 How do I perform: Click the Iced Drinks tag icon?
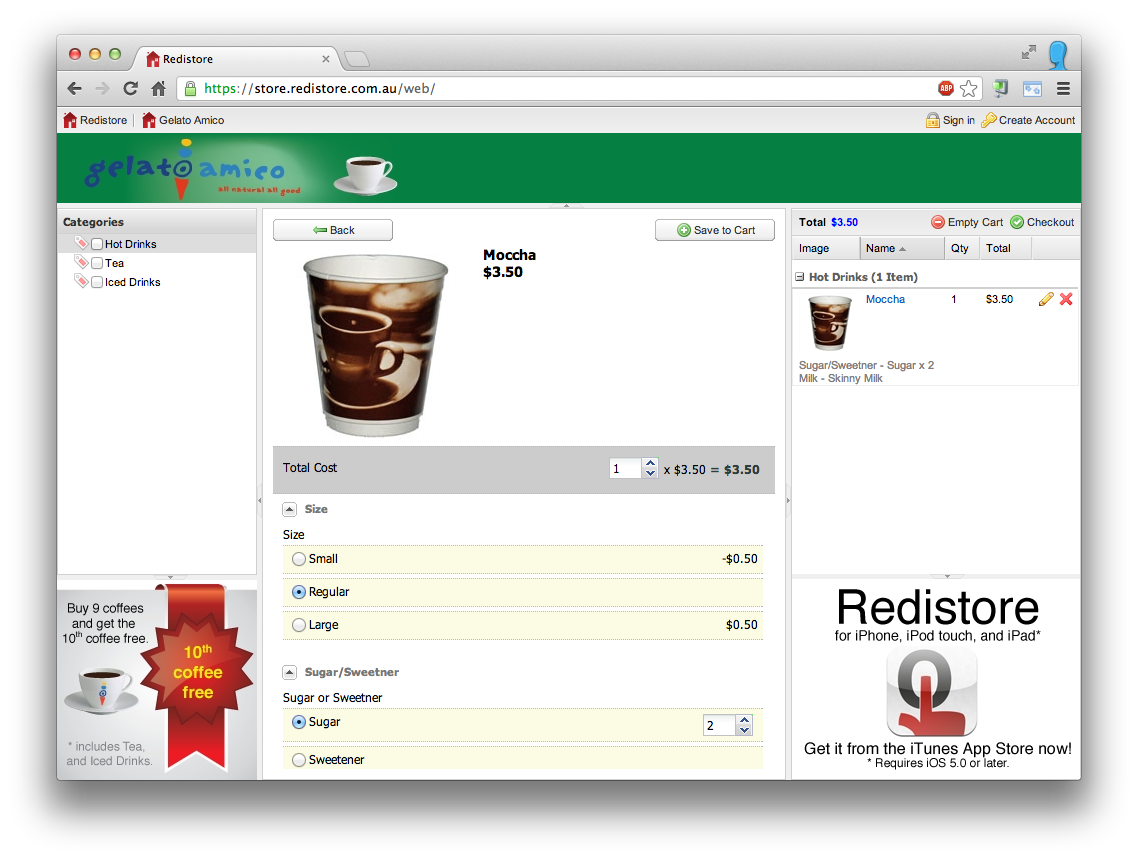[81, 281]
